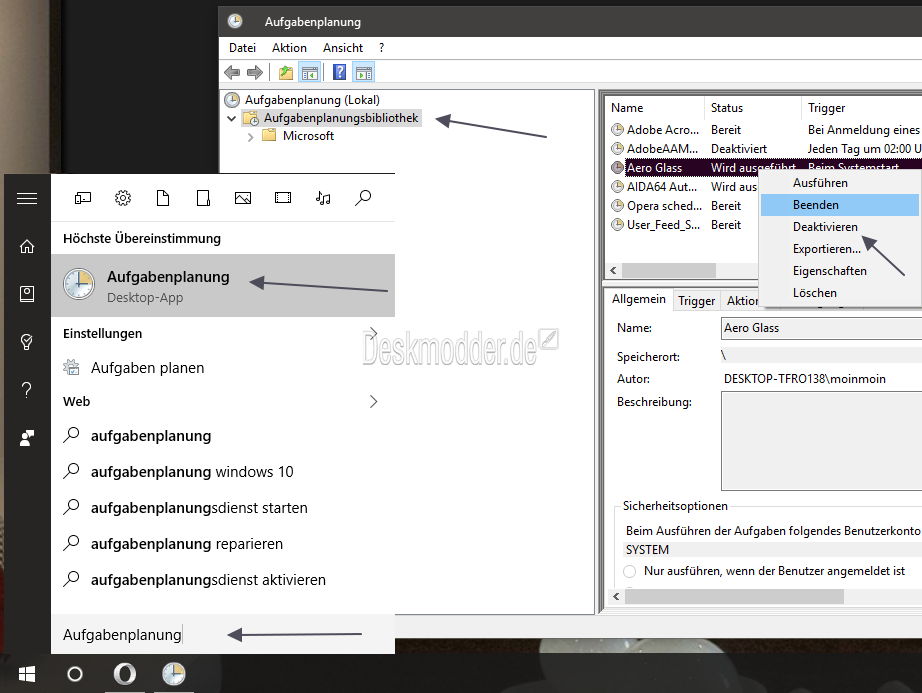Click the forward arrow in Aufgabenplanung toolbar
922x693 pixels.
[255, 73]
